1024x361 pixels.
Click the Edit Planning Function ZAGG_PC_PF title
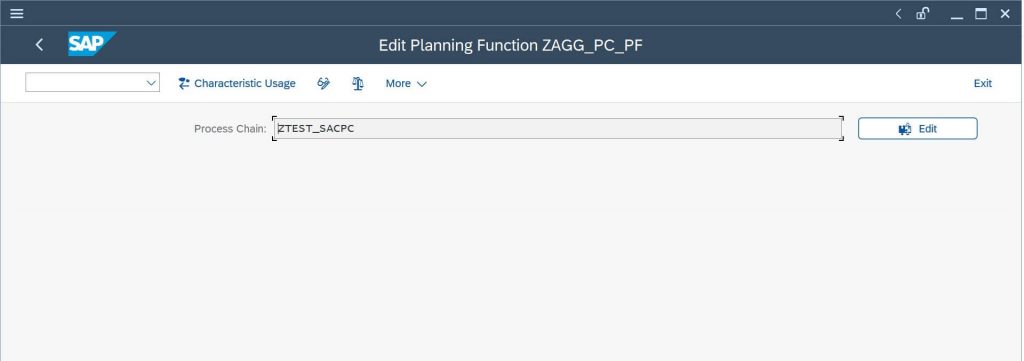pos(511,45)
